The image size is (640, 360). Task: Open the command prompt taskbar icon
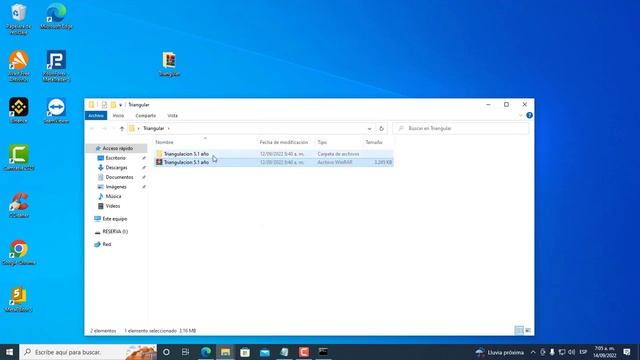323,352
